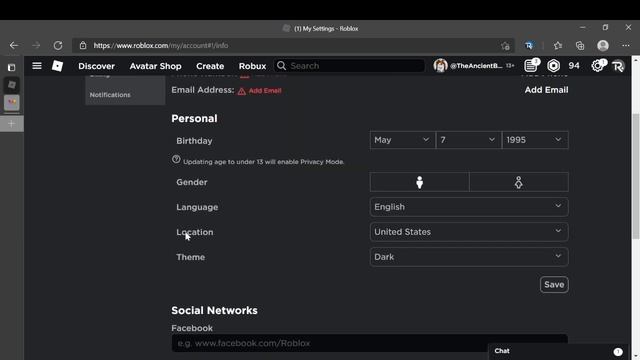This screenshot has width=640, height=360.
Task: Open the settings gear icon
Action: [x=598, y=66]
